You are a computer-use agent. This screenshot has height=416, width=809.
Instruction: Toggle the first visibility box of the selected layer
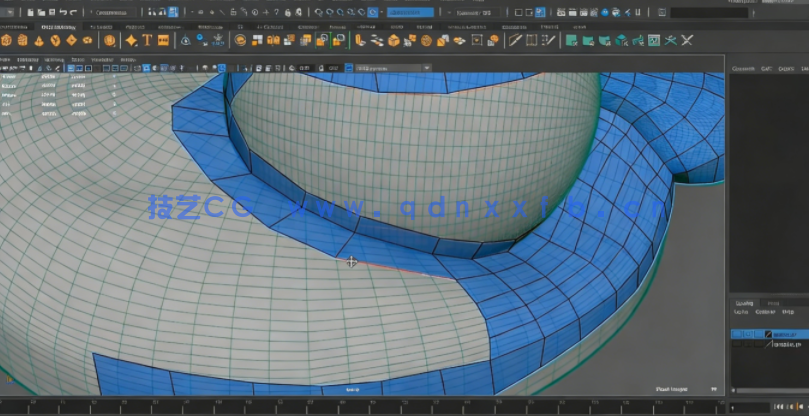(738, 334)
